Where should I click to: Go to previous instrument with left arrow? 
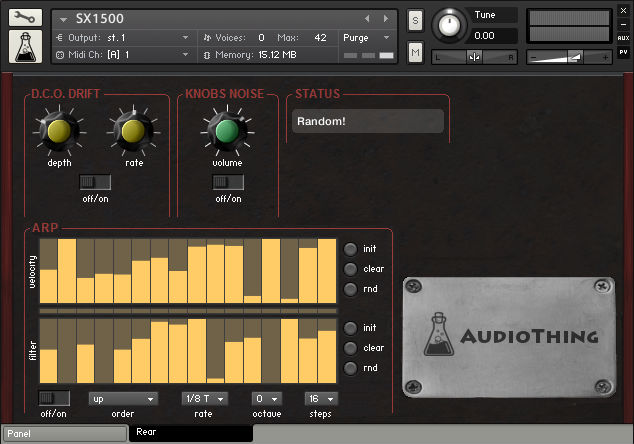click(x=367, y=19)
